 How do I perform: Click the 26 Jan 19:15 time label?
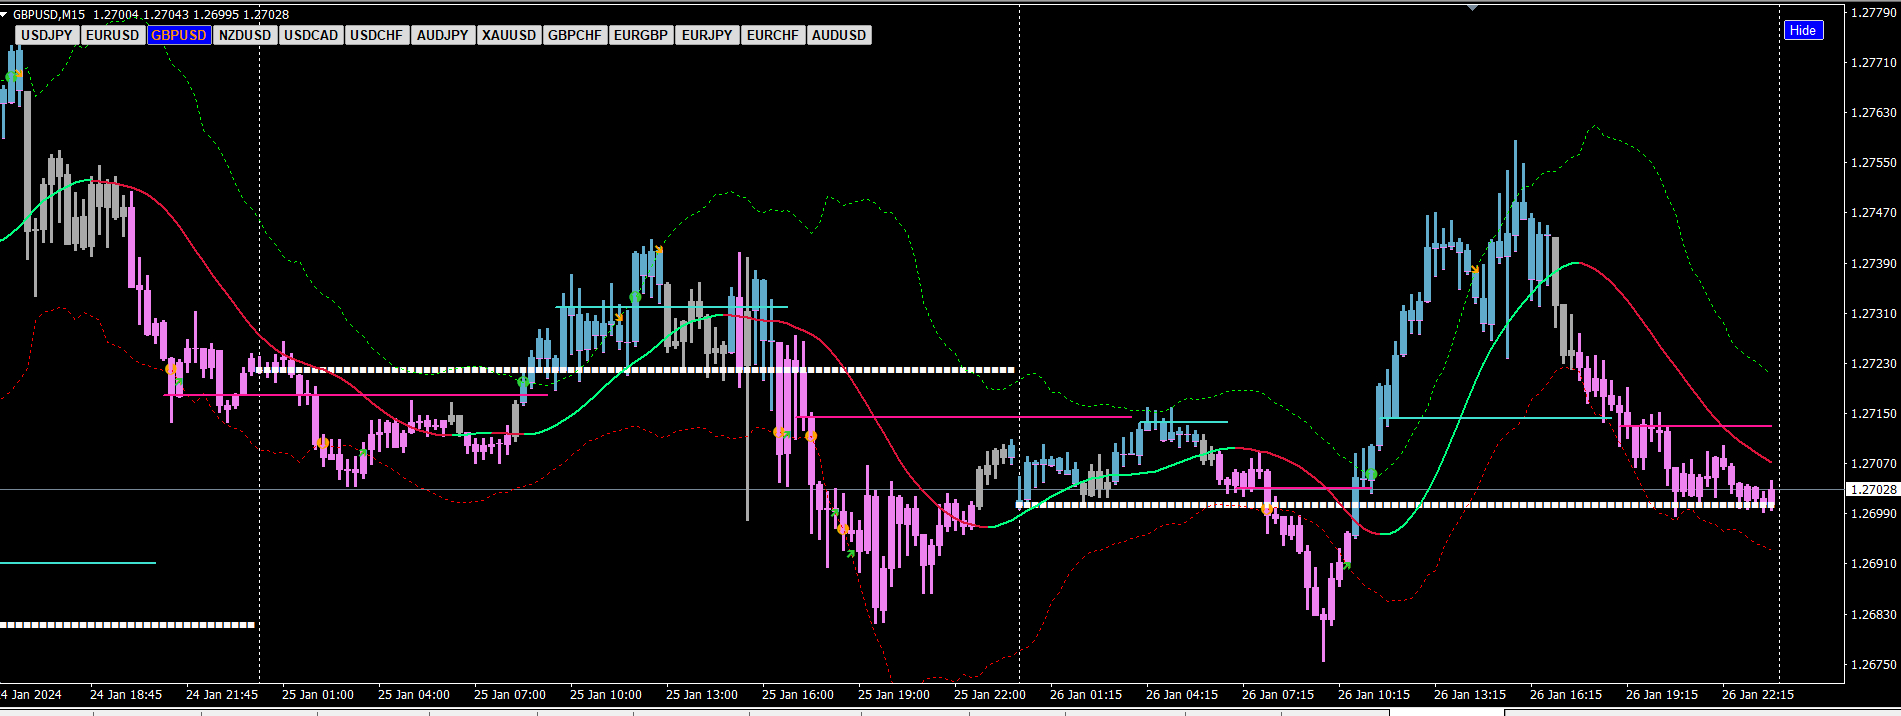tap(1662, 694)
